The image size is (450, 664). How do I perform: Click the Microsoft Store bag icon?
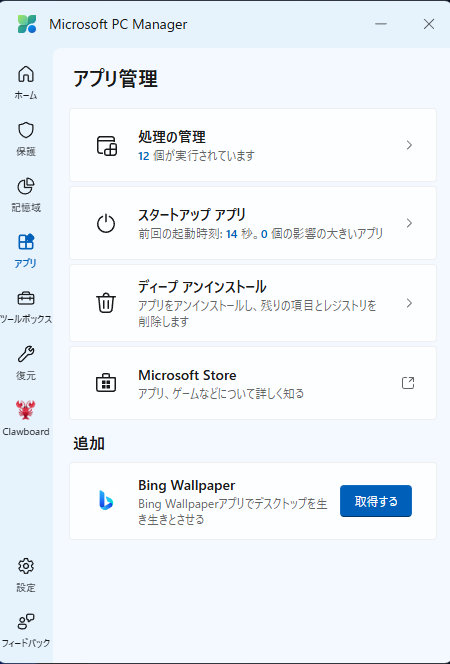coord(106,383)
